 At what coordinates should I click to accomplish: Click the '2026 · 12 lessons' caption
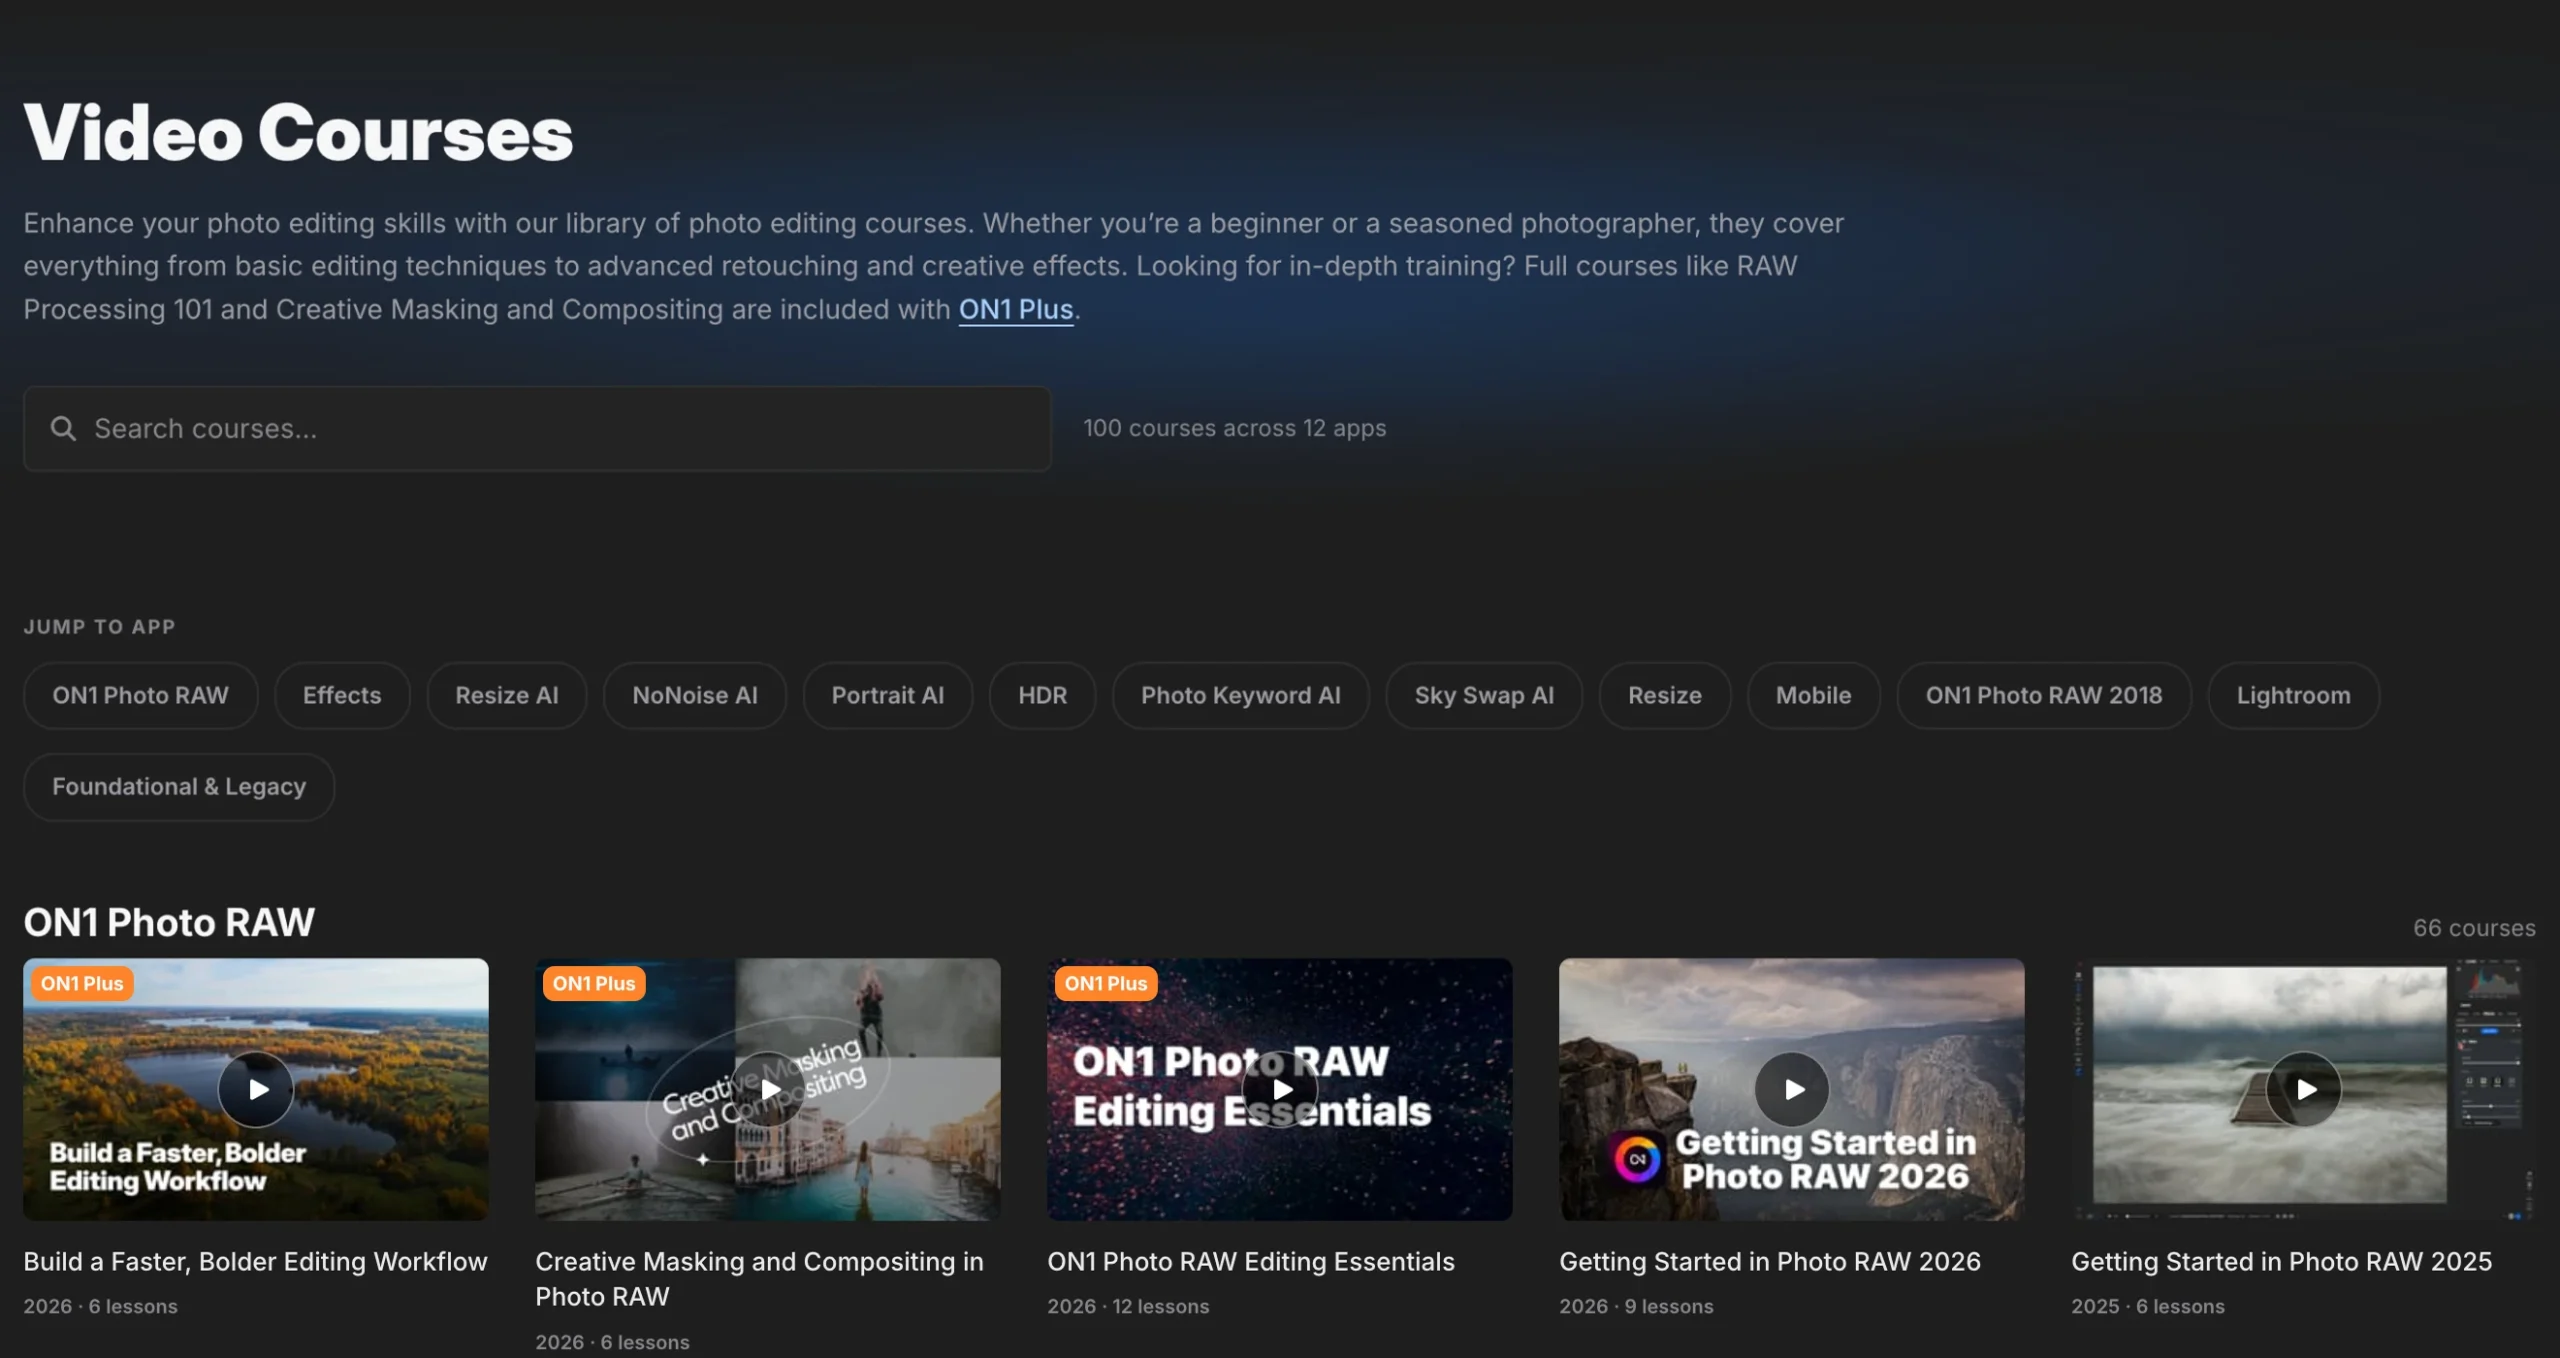1128,1306
